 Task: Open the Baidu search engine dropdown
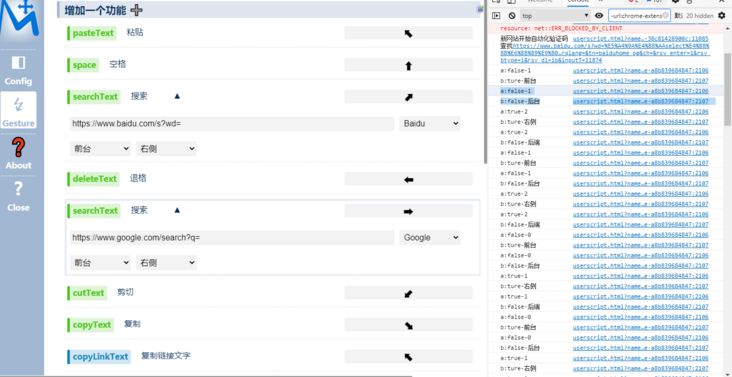point(430,124)
